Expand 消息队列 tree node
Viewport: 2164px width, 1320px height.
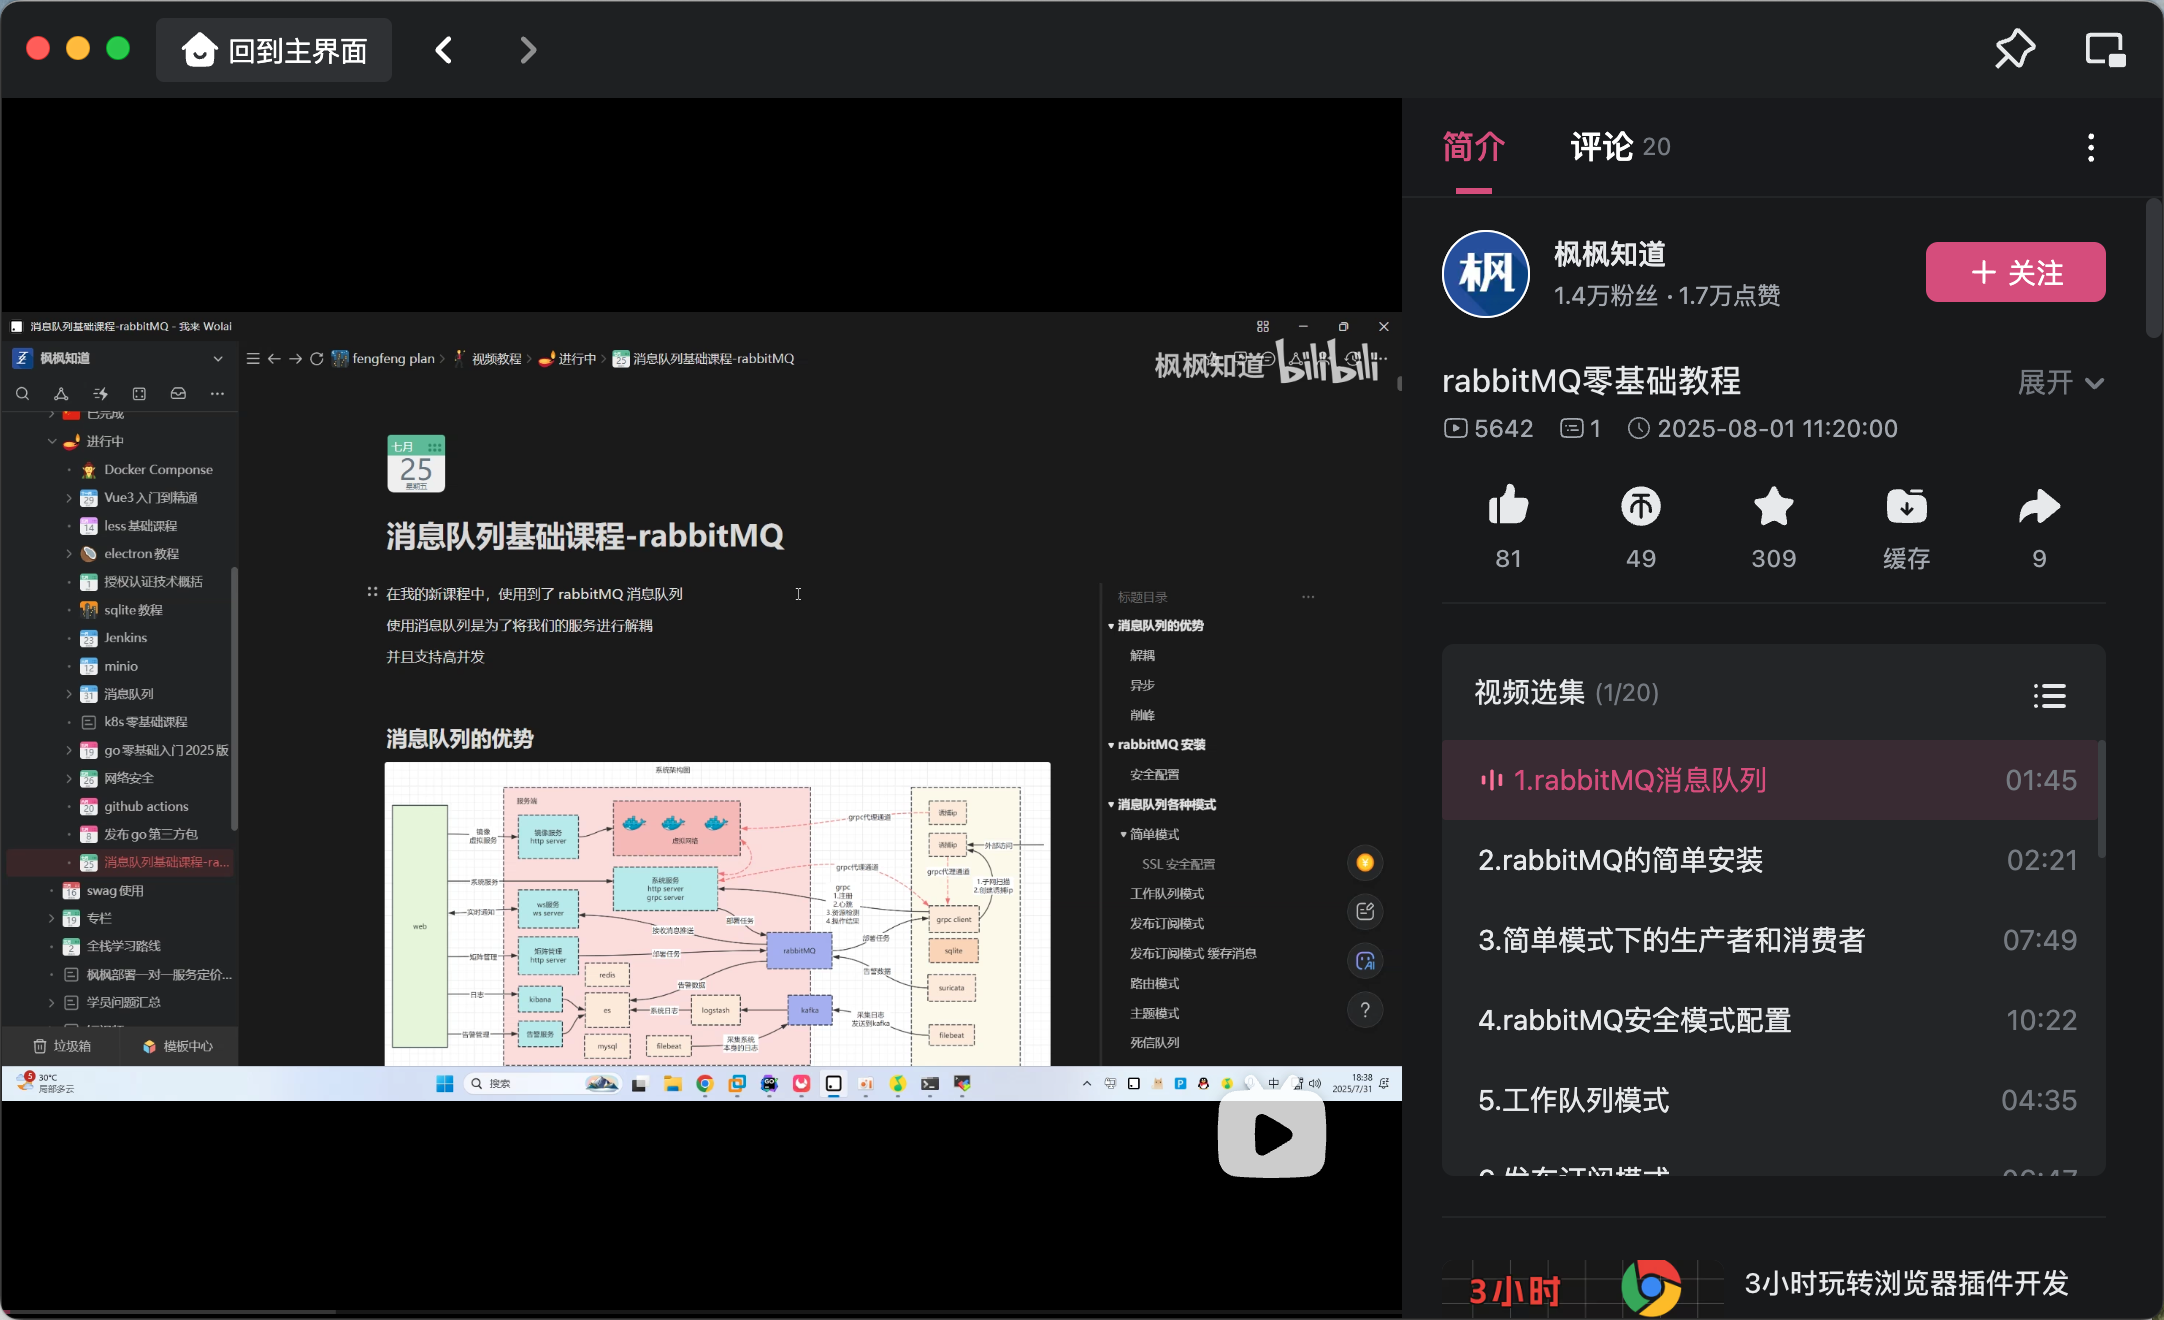pos(69,694)
